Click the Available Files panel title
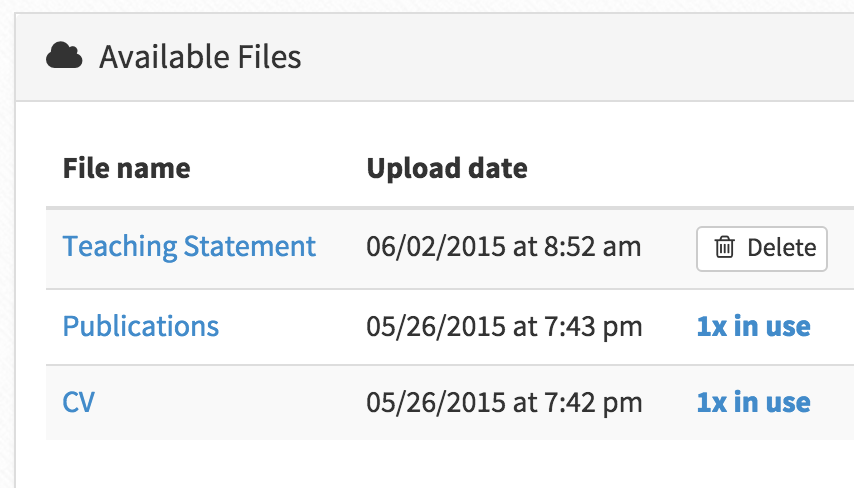854x488 pixels. (x=200, y=57)
